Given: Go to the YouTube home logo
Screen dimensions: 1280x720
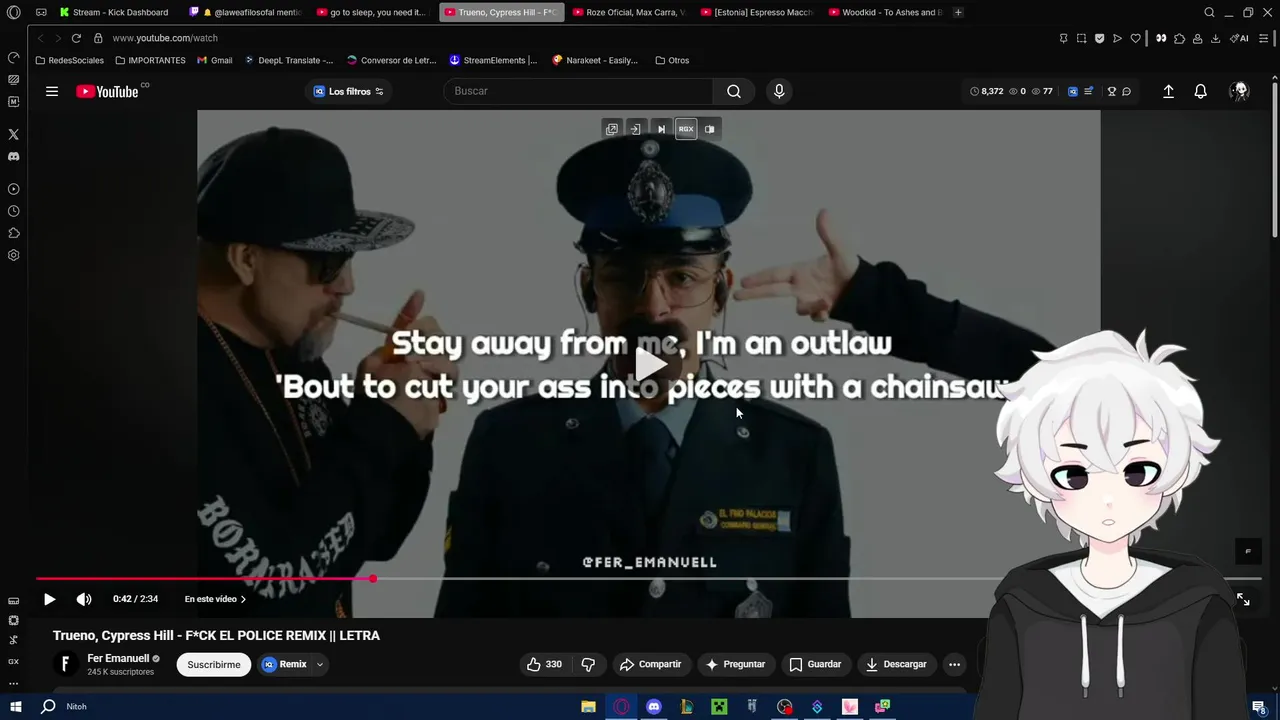Looking at the screenshot, I should point(107,91).
